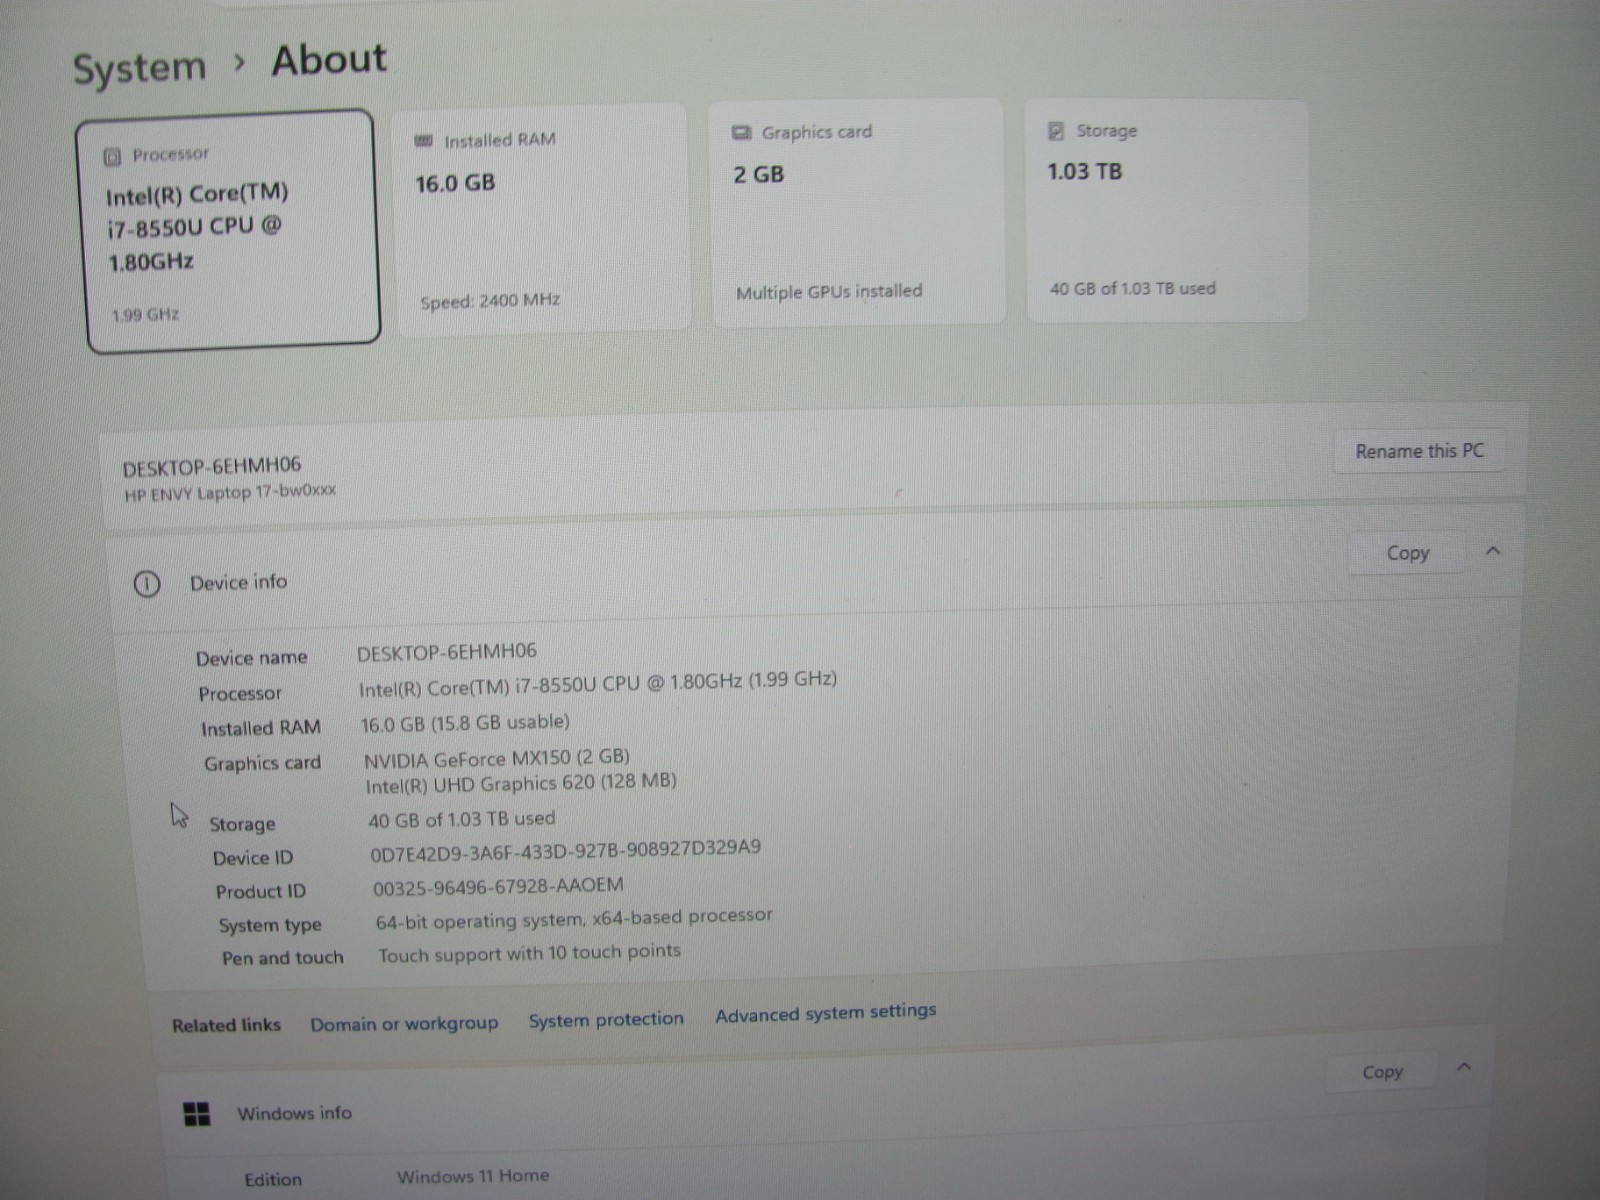Screen dimensions: 1600x1200
Task: Select the Processor summary card
Action: click(230, 231)
